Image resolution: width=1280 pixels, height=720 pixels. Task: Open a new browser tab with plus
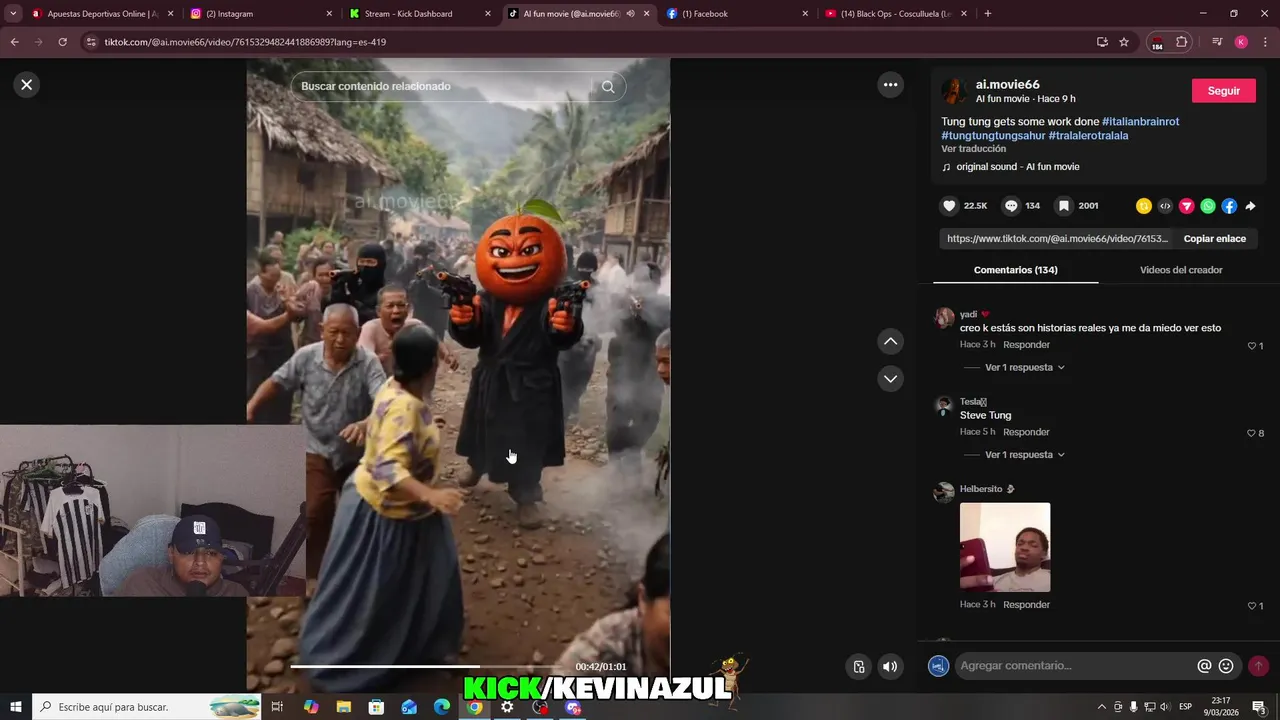[988, 14]
